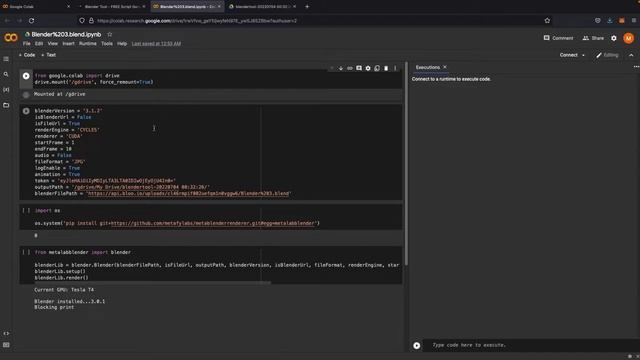Open the cell editor settings gear

(x=368, y=68)
